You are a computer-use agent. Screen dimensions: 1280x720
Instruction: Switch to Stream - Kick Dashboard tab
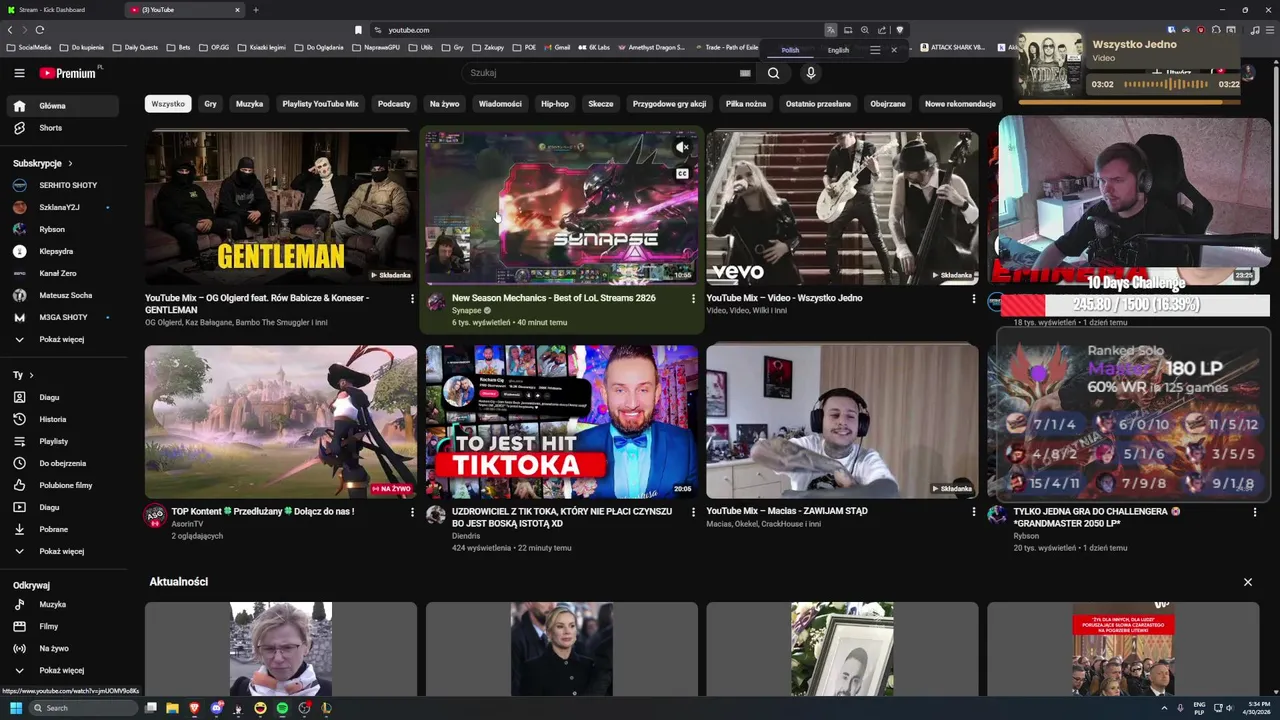(60, 10)
